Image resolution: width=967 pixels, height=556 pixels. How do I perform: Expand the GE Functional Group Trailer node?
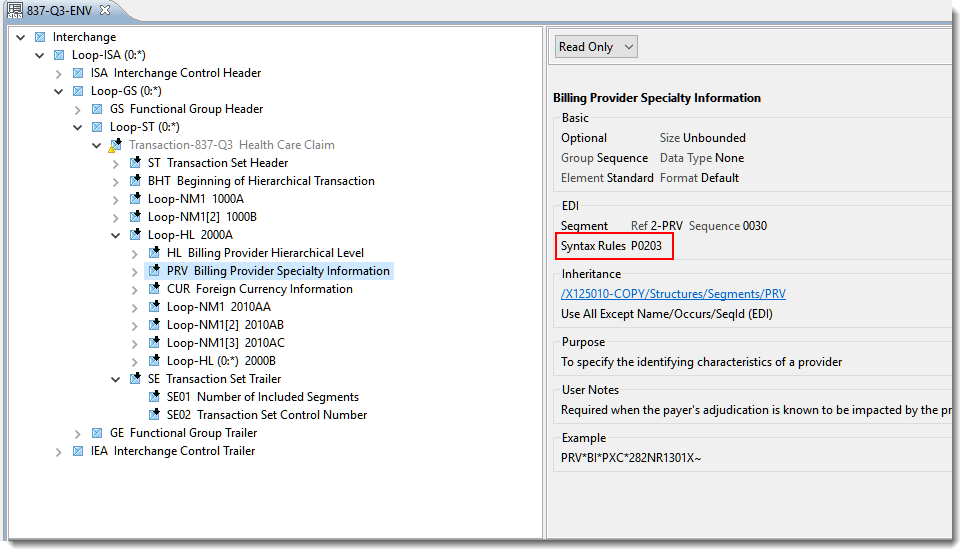coord(79,433)
